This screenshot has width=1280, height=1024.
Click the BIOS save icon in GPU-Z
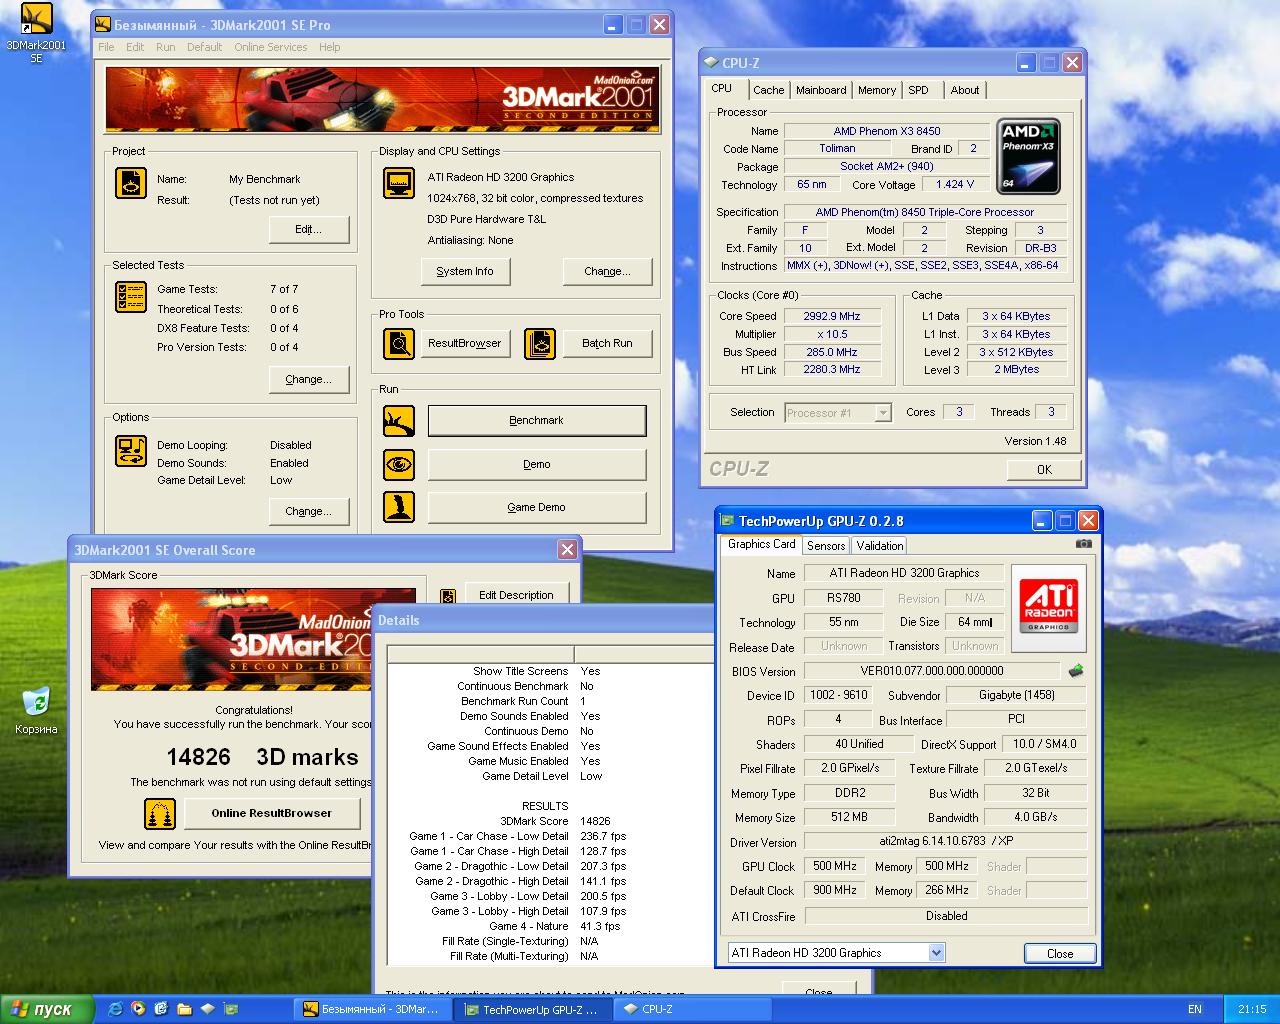tap(1076, 671)
